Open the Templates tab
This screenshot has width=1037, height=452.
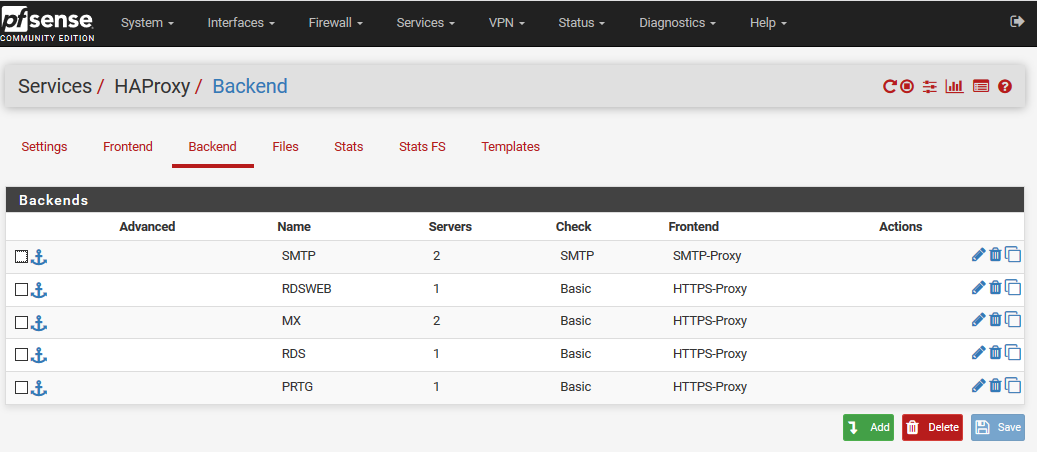(x=511, y=147)
